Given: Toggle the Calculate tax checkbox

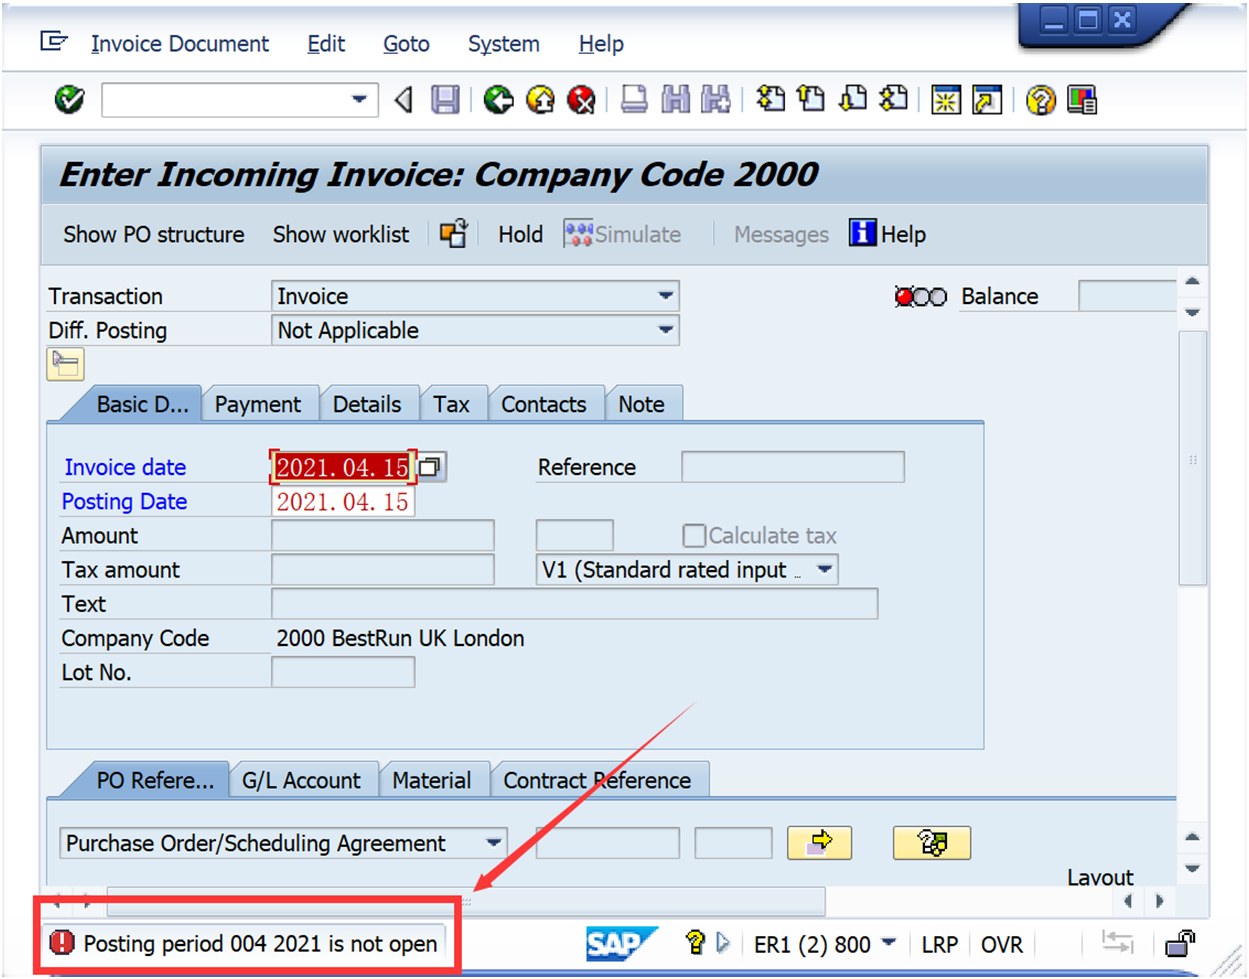Looking at the screenshot, I should point(694,536).
